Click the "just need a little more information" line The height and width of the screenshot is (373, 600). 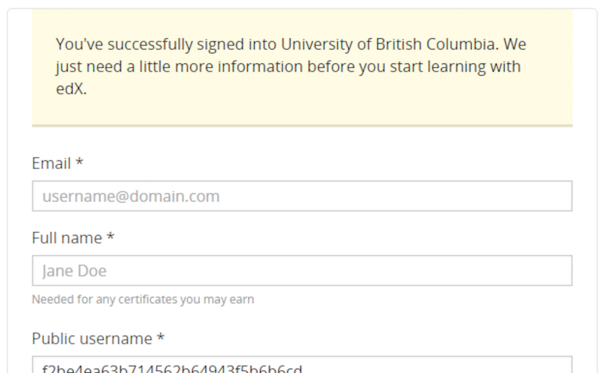coord(179,67)
